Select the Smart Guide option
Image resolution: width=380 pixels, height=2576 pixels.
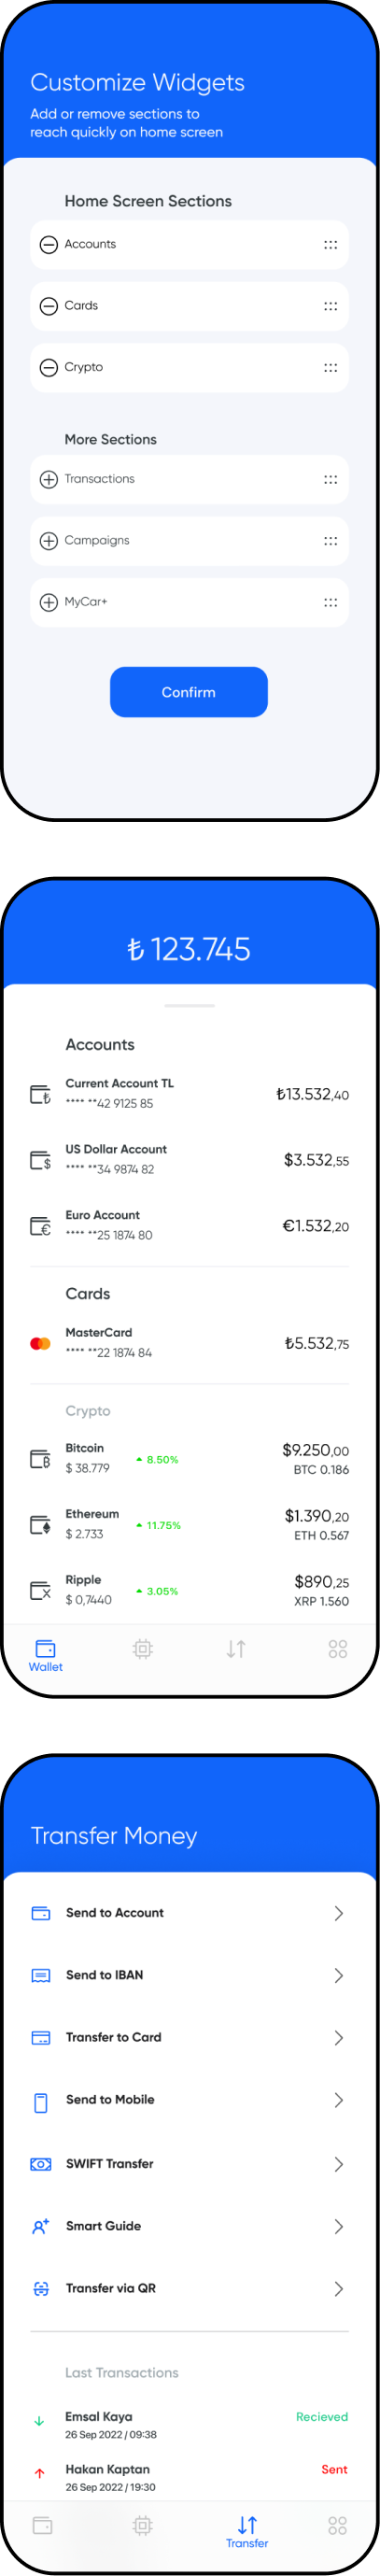(x=189, y=2226)
